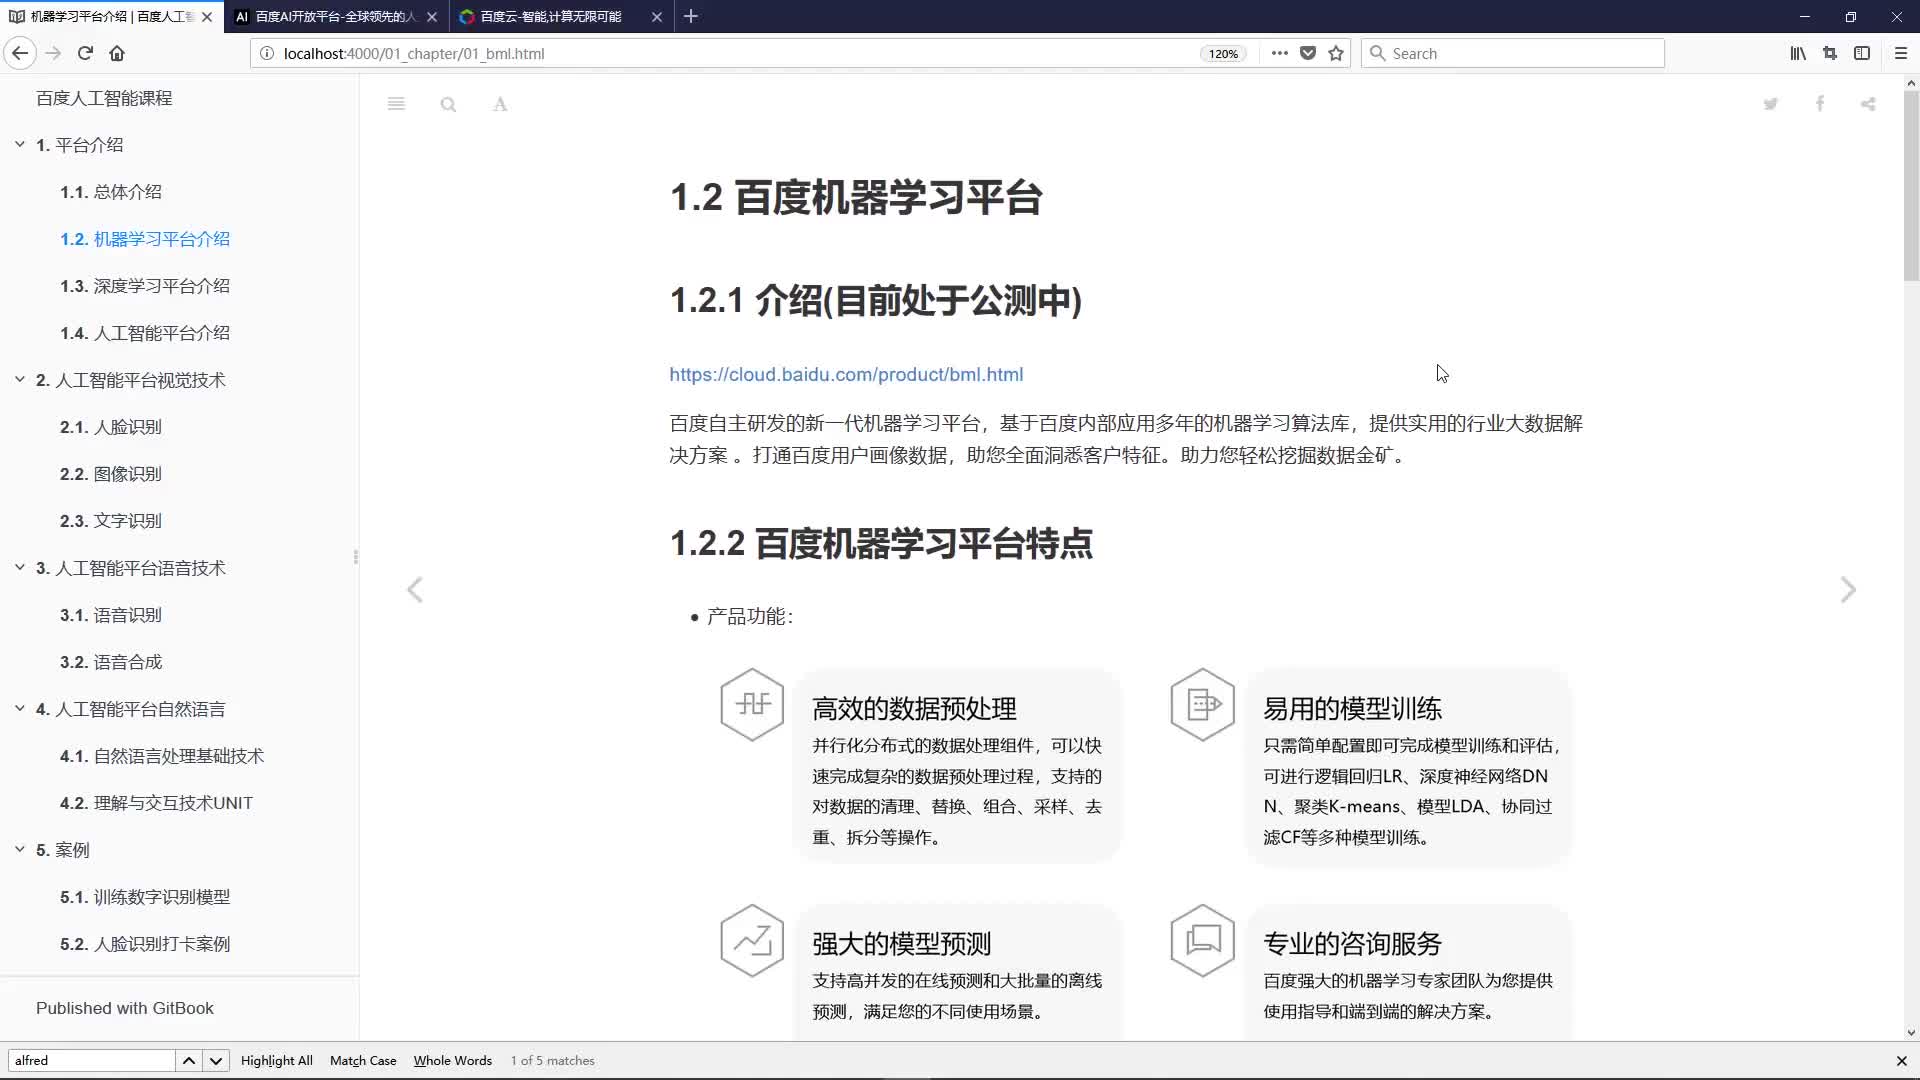The width and height of the screenshot is (1920, 1080).
Task: Open GitBook font settings icon
Action: click(500, 104)
